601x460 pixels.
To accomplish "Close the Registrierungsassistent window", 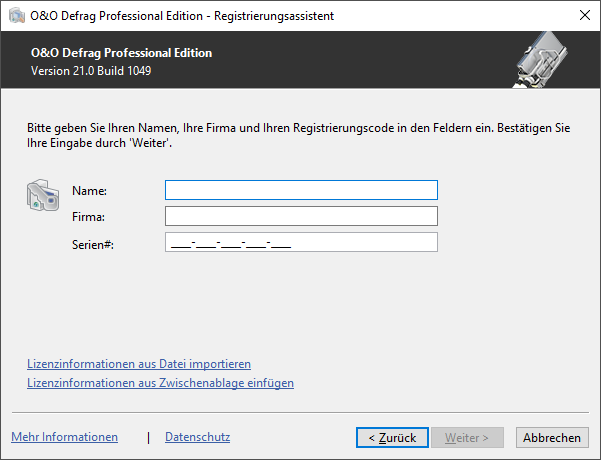I will tap(585, 16).
